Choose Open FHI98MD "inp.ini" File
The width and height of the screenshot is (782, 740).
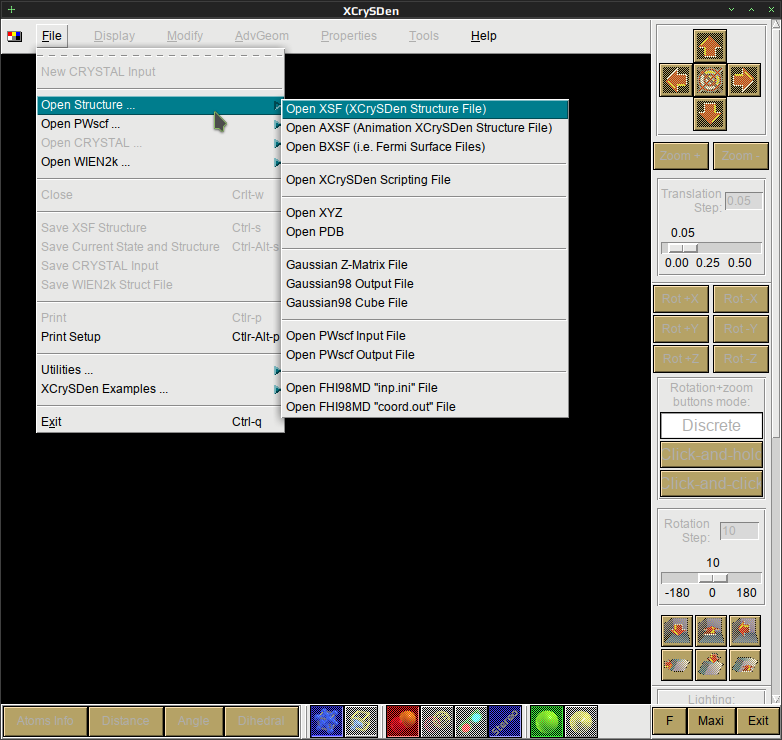(x=425, y=387)
